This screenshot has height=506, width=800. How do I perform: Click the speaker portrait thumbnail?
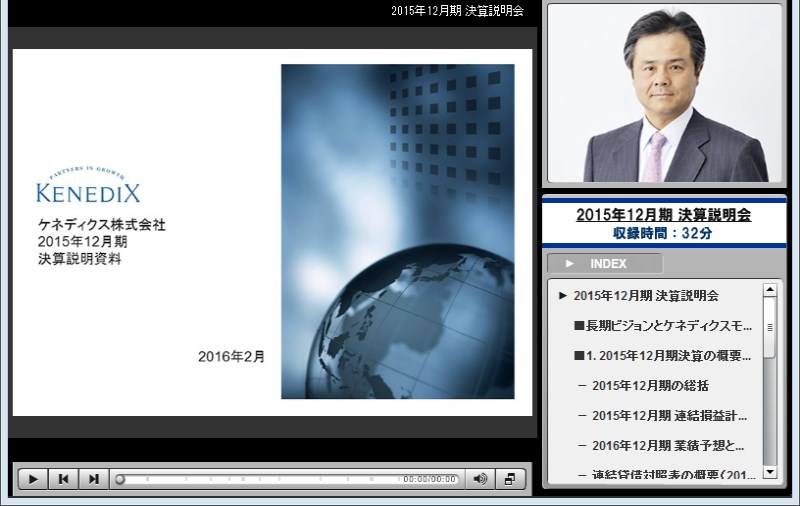click(x=664, y=93)
